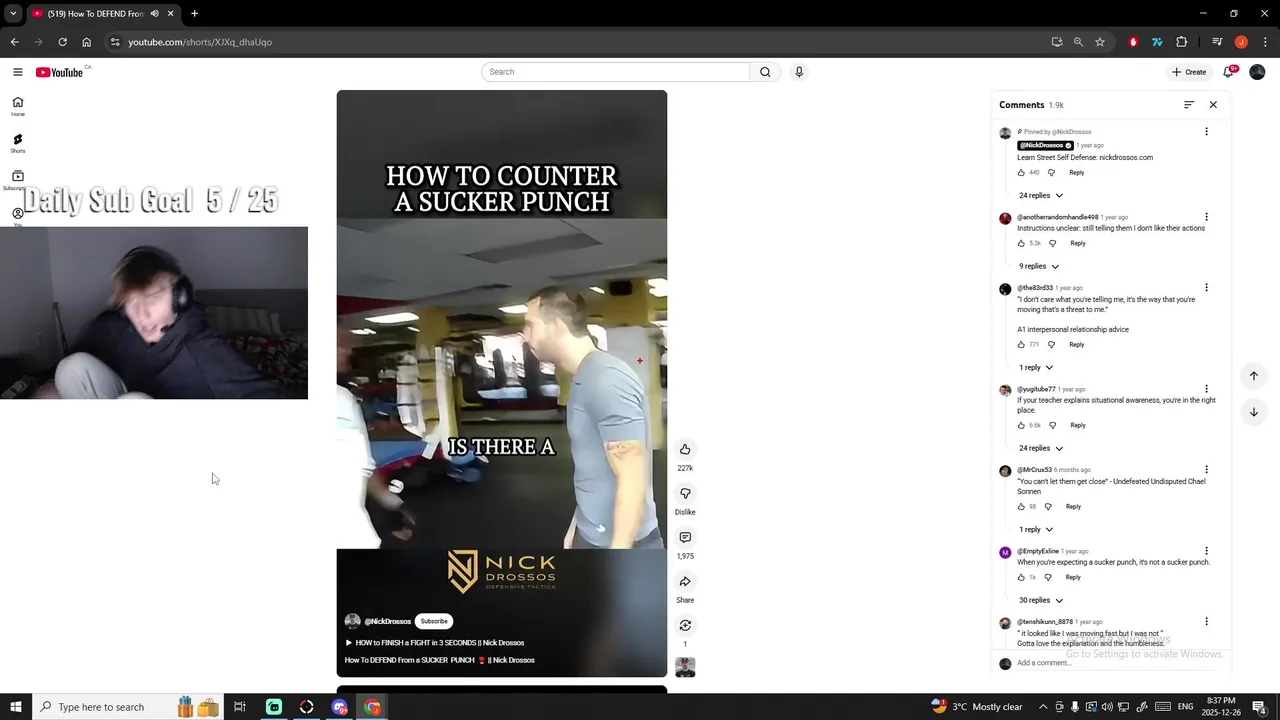1280x720 pixels.
Task: Expand 24 replies under pinned comment
Action: pyautogui.click(x=1041, y=196)
